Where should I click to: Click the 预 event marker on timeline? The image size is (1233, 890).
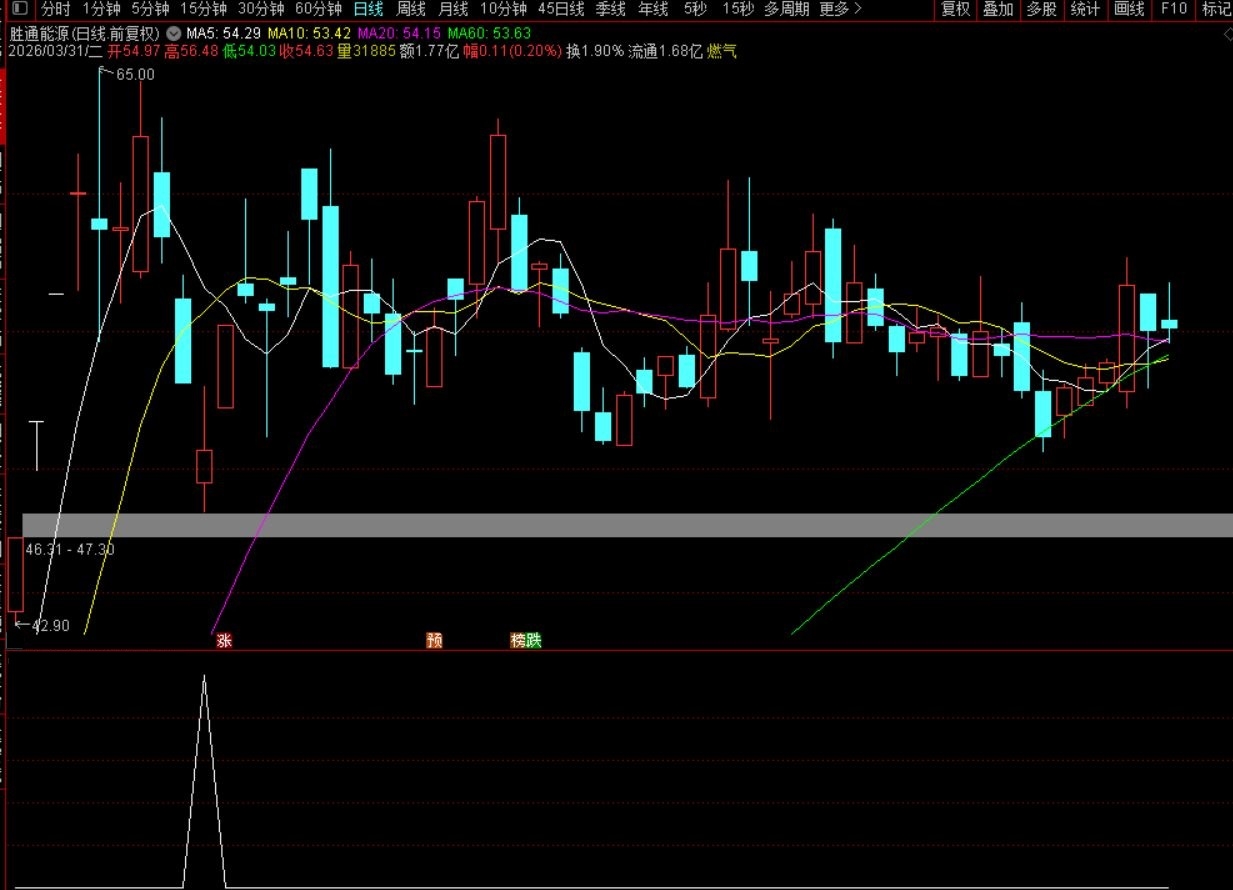tap(434, 641)
